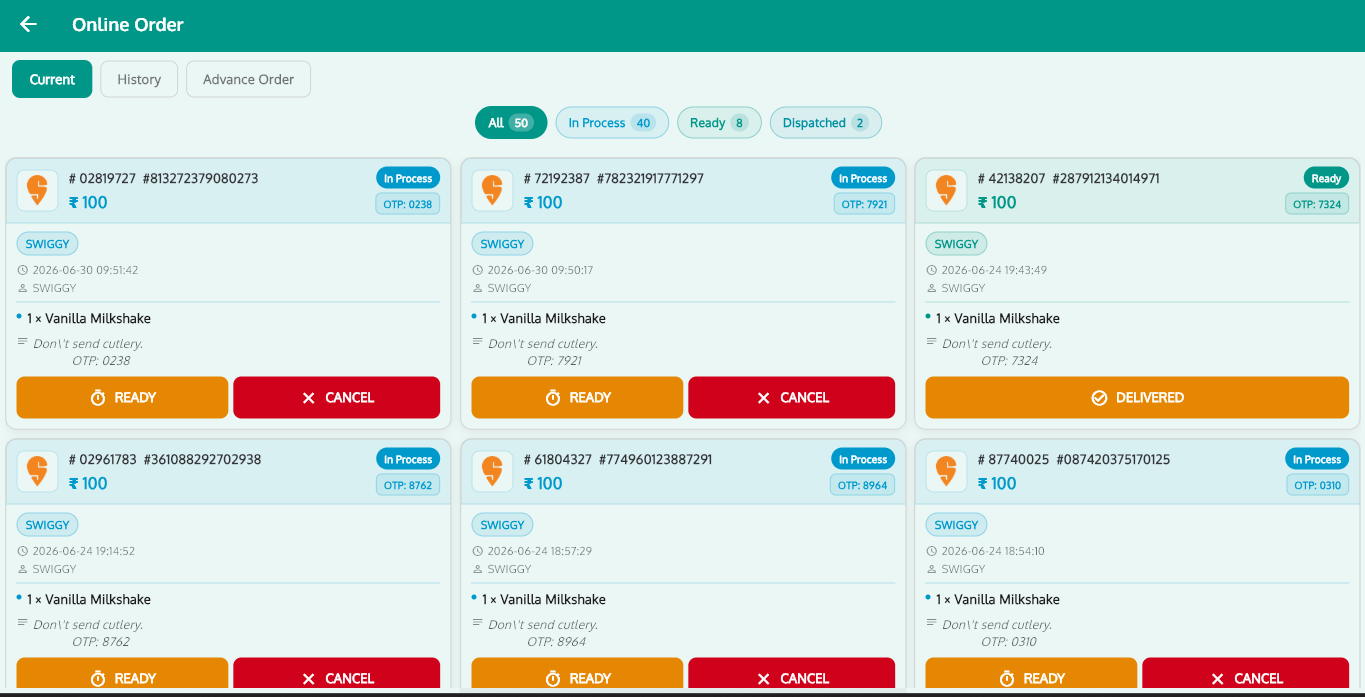1365x697 pixels.
Task: Click notes icon on order 02819727 instructions
Action: click(x=23, y=342)
